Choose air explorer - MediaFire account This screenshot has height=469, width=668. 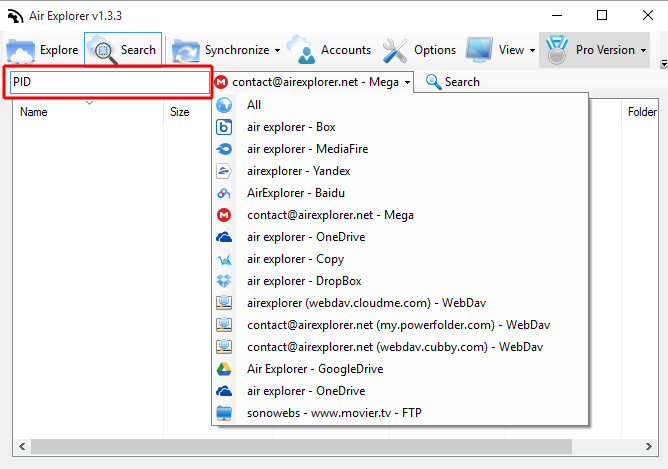(x=400, y=149)
